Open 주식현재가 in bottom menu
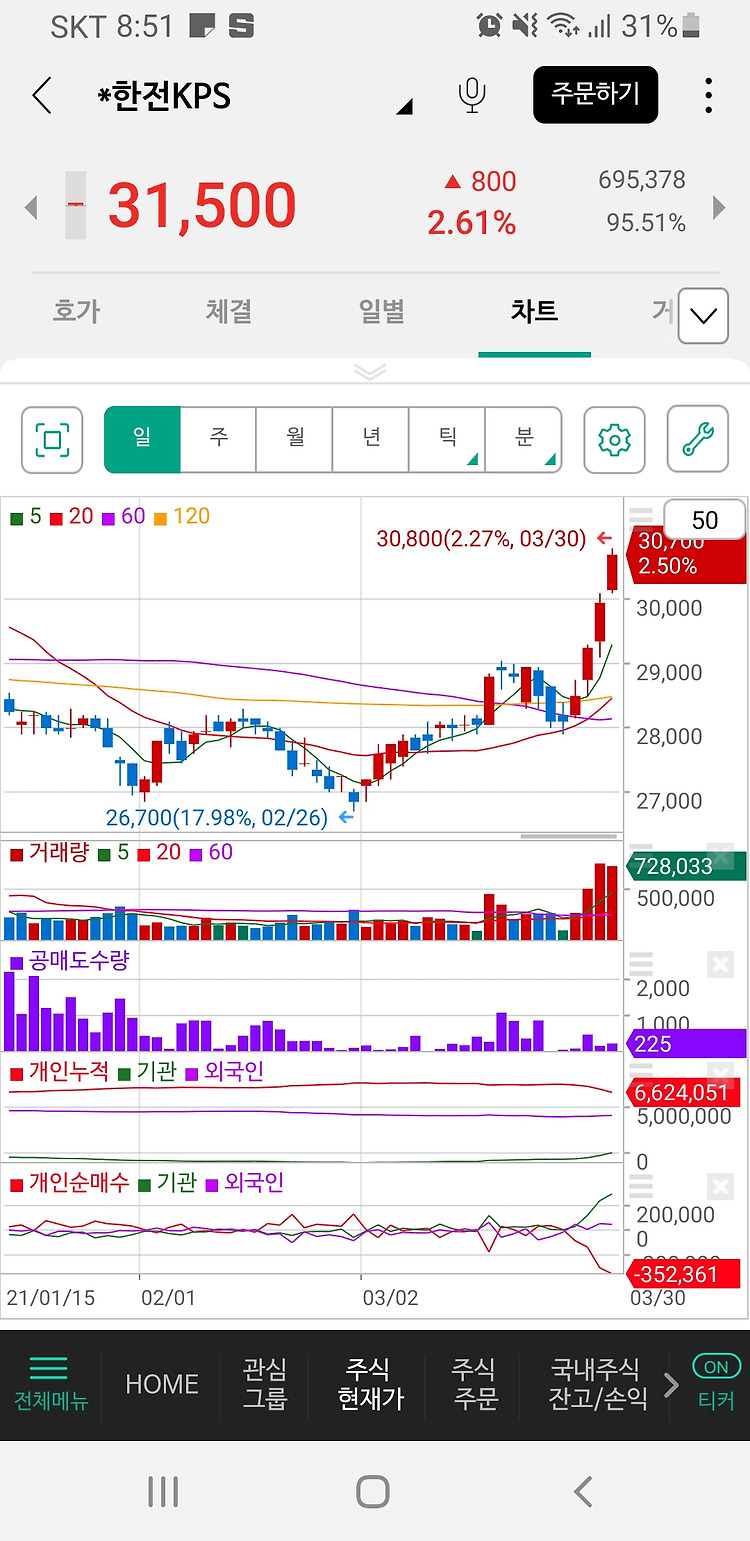 [x=371, y=1384]
